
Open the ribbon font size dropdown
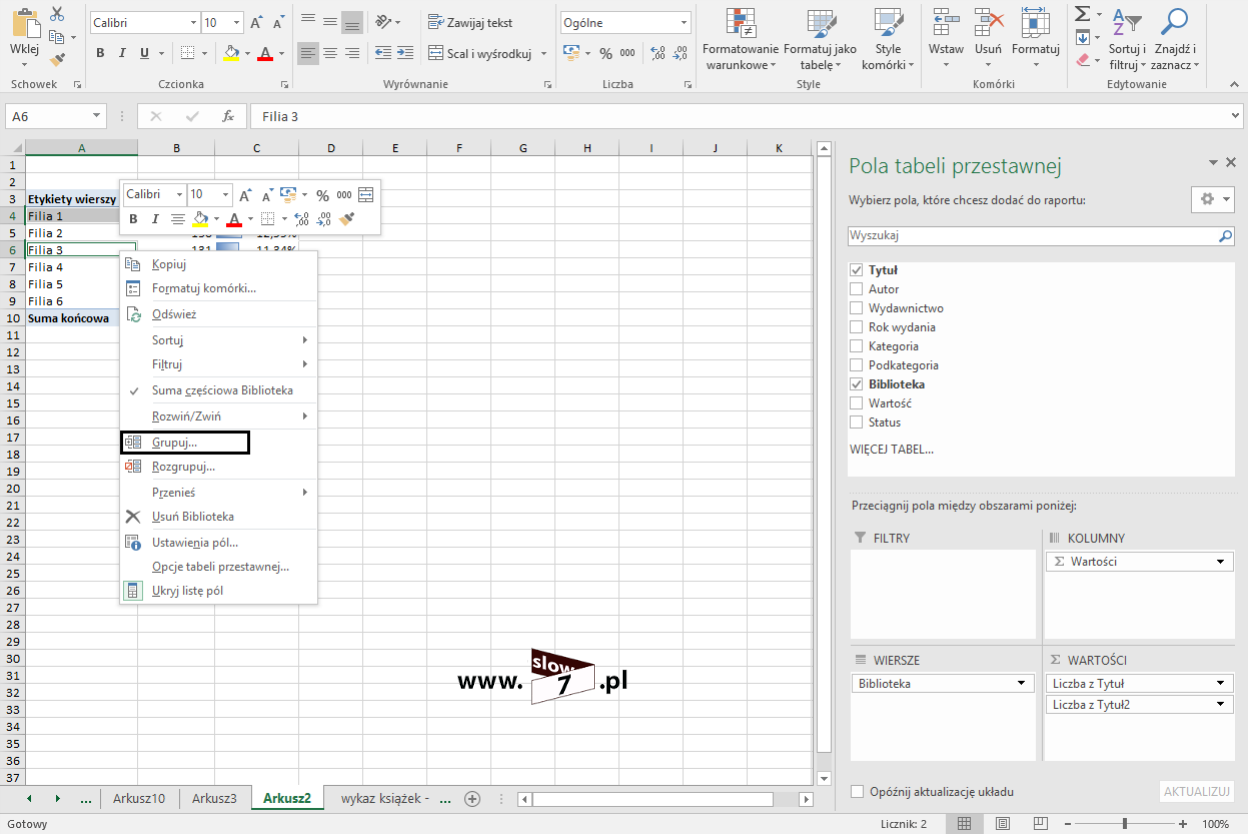[x=236, y=22]
